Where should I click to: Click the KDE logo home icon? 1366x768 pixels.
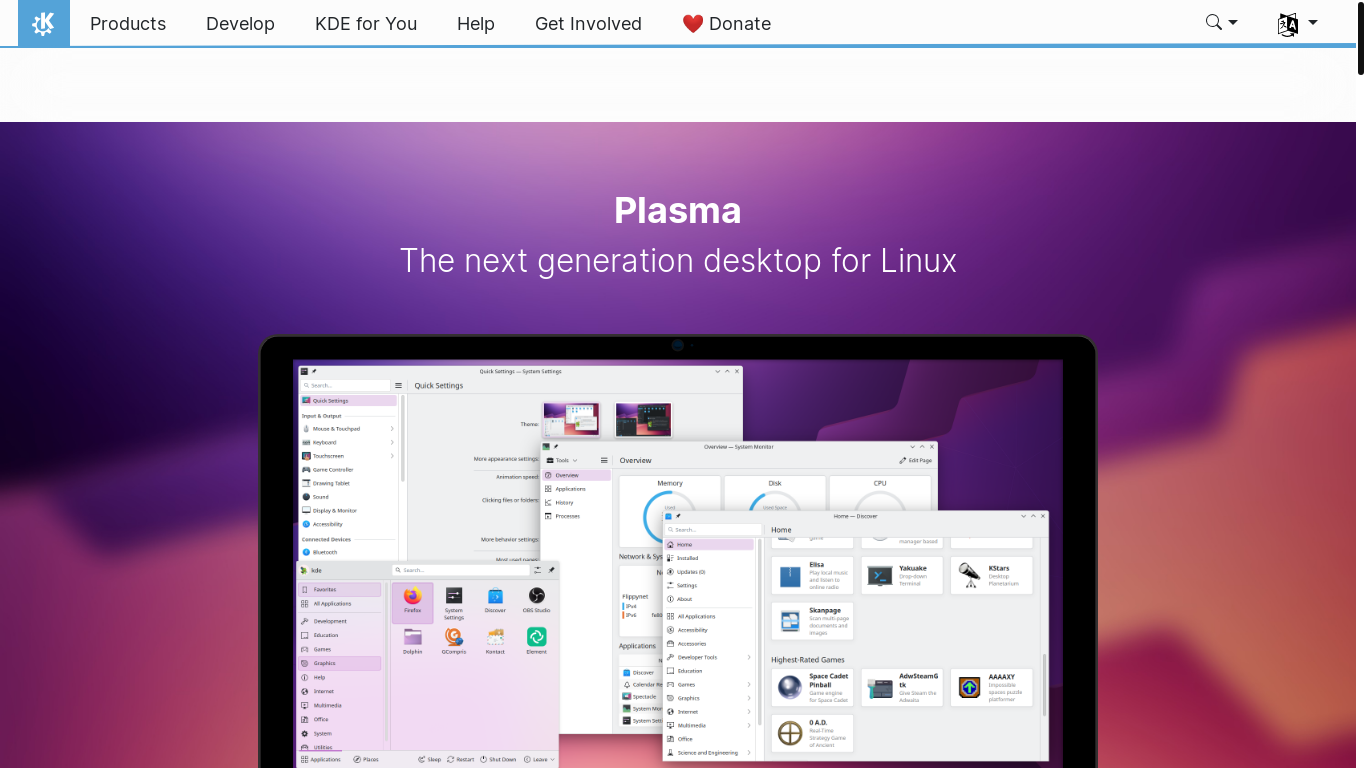click(x=44, y=23)
